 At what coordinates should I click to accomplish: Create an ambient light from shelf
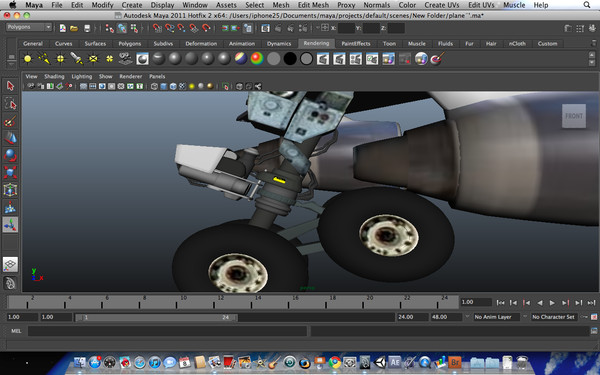28,59
